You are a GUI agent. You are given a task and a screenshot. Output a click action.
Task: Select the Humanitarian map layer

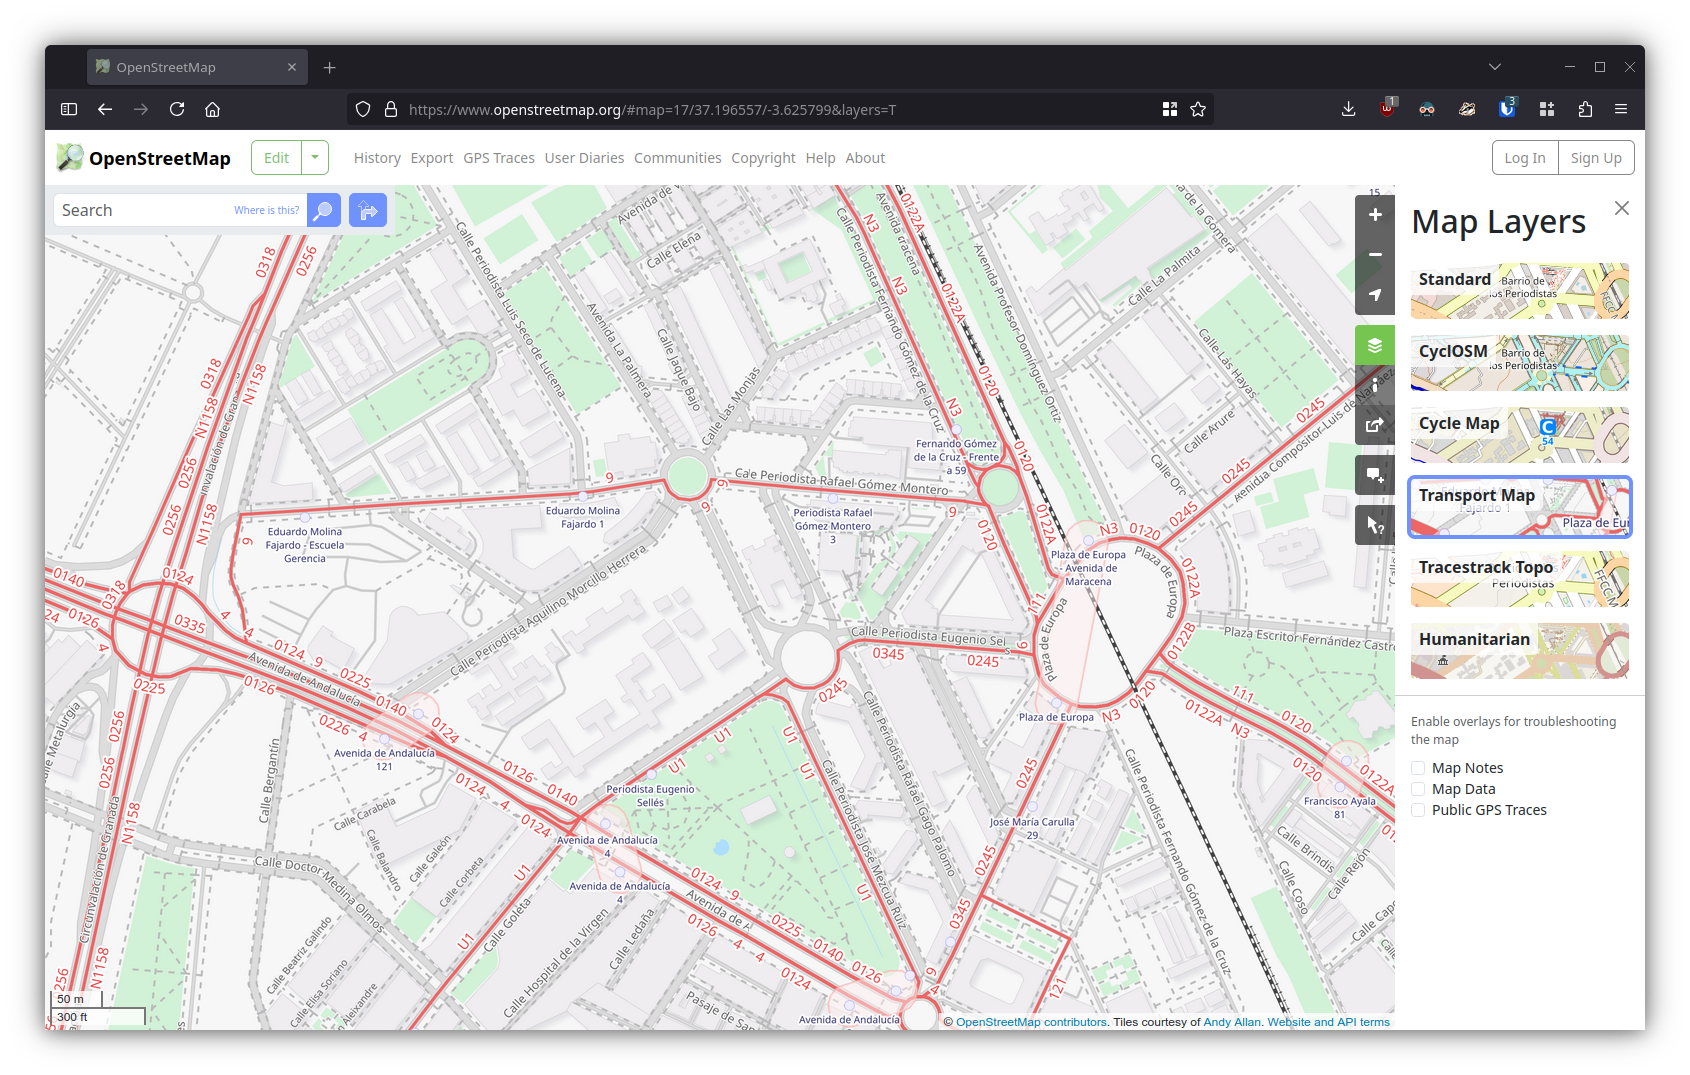click(x=1520, y=651)
